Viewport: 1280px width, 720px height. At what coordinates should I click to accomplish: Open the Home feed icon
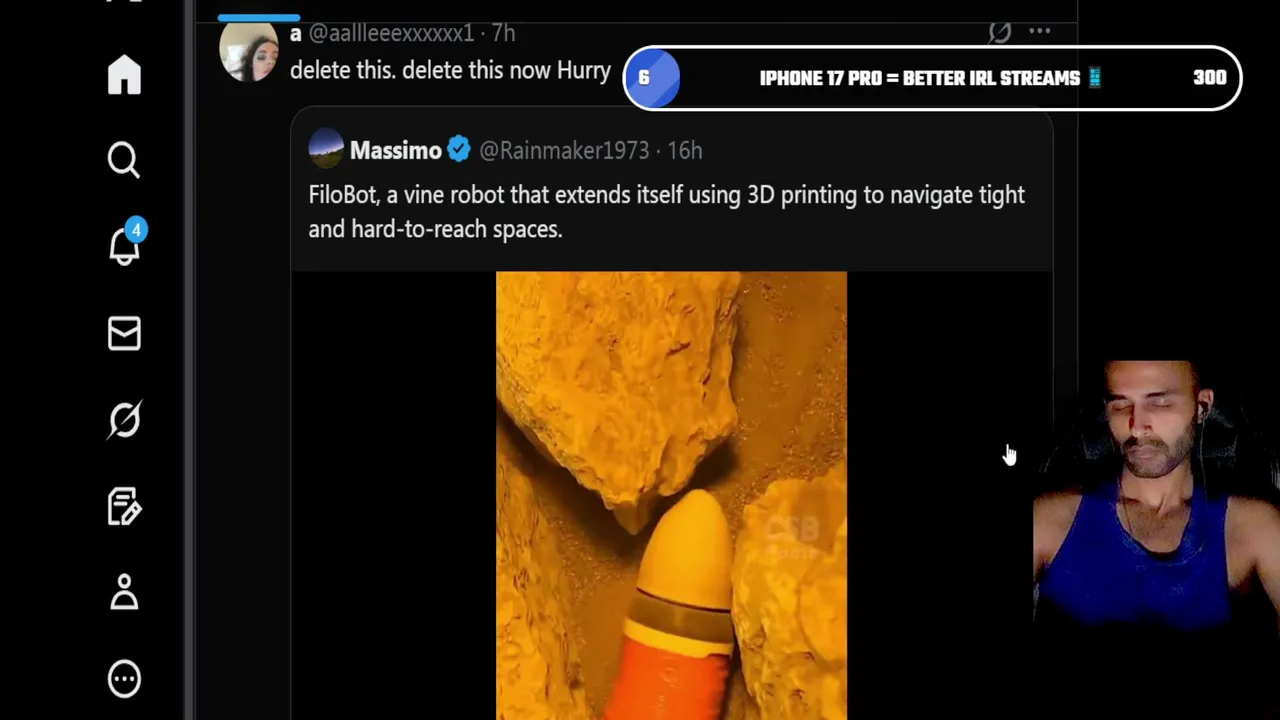(x=124, y=75)
